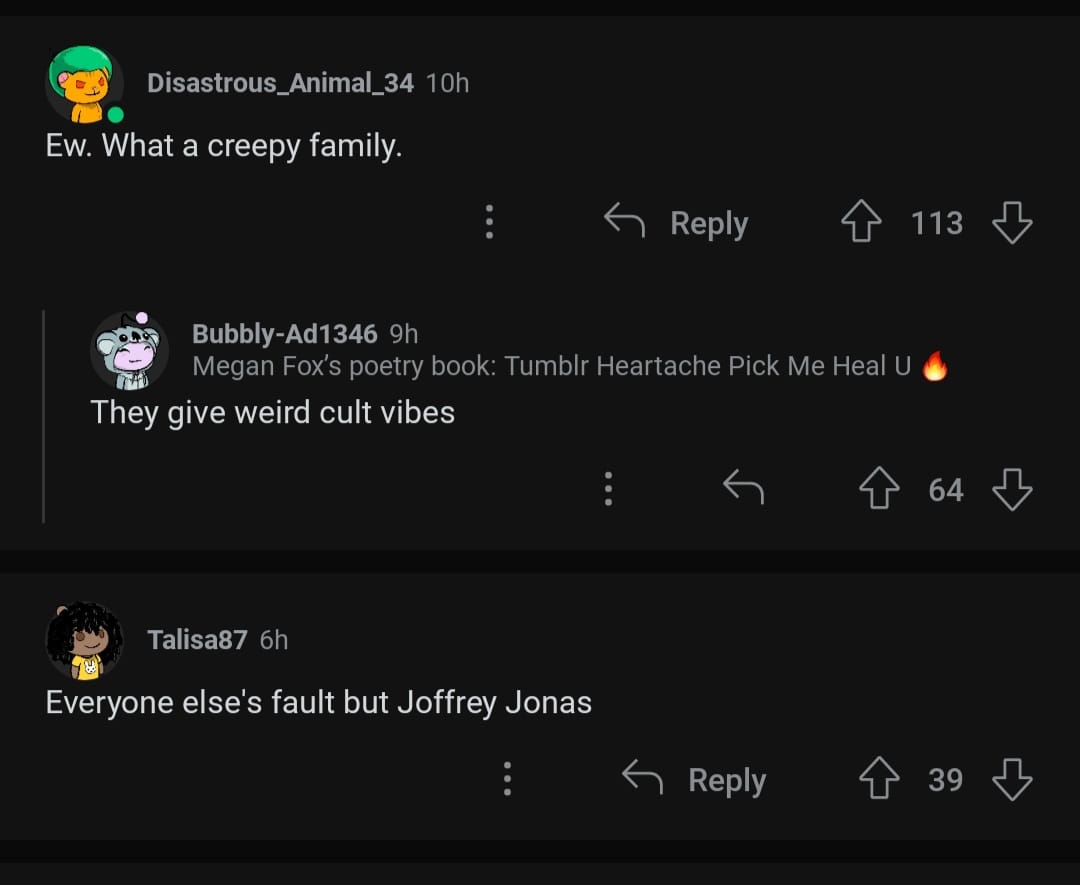Screen dimensions: 1080x885
Task: Go to Talisa87's user profile link
Action: 197,639
